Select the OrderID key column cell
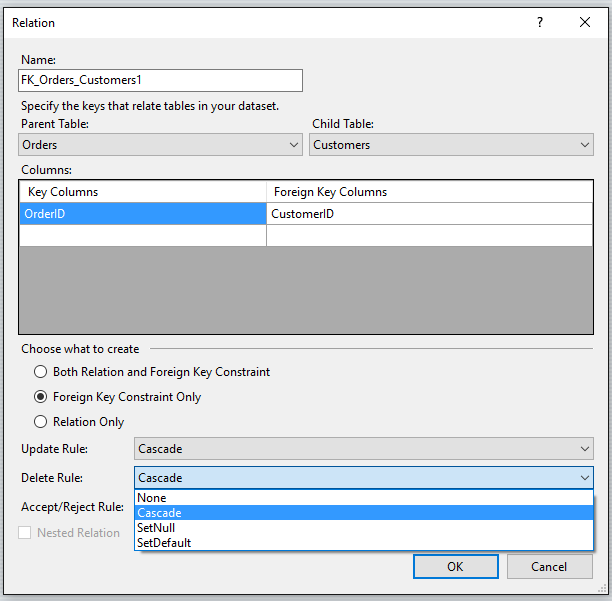The width and height of the screenshot is (612, 601). (x=143, y=213)
